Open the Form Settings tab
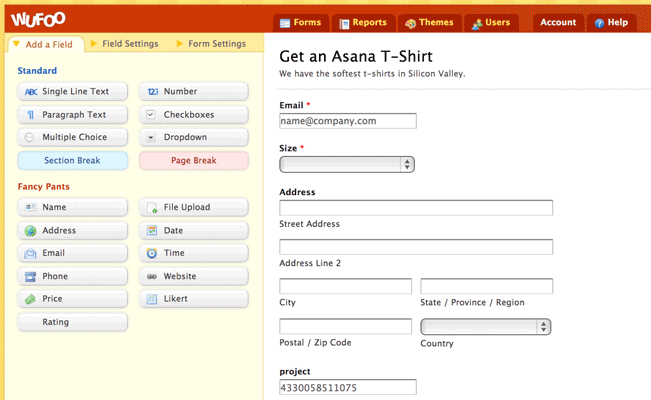The width and height of the screenshot is (651, 400). [x=211, y=44]
